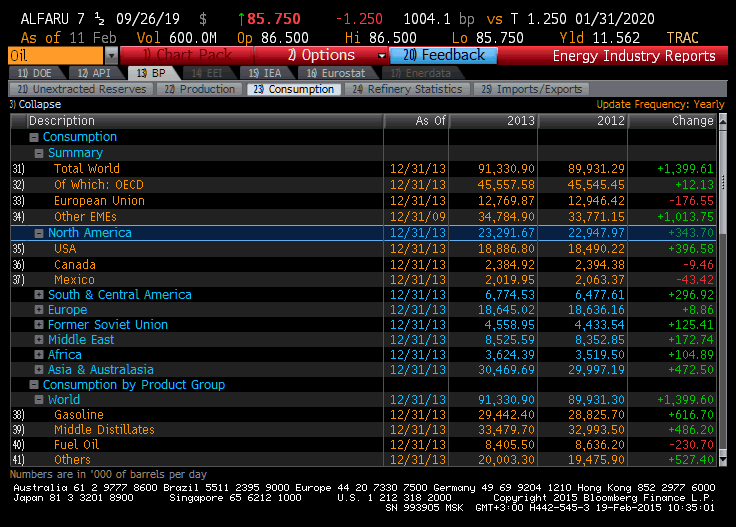The width and height of the screenshot is (736, 527).
Task: Open the Unextracted Reserves subtab
Action: coord(82,89)
